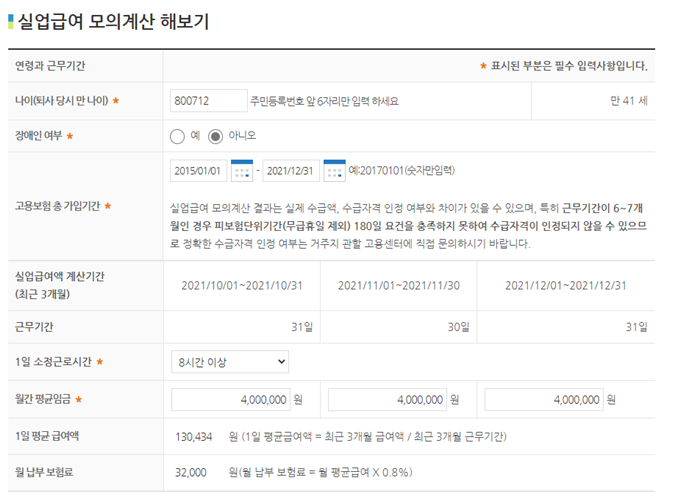Click the monthly premium value '32,000'
This screenshot has height=500, width=680.
[x=191, y=472]
